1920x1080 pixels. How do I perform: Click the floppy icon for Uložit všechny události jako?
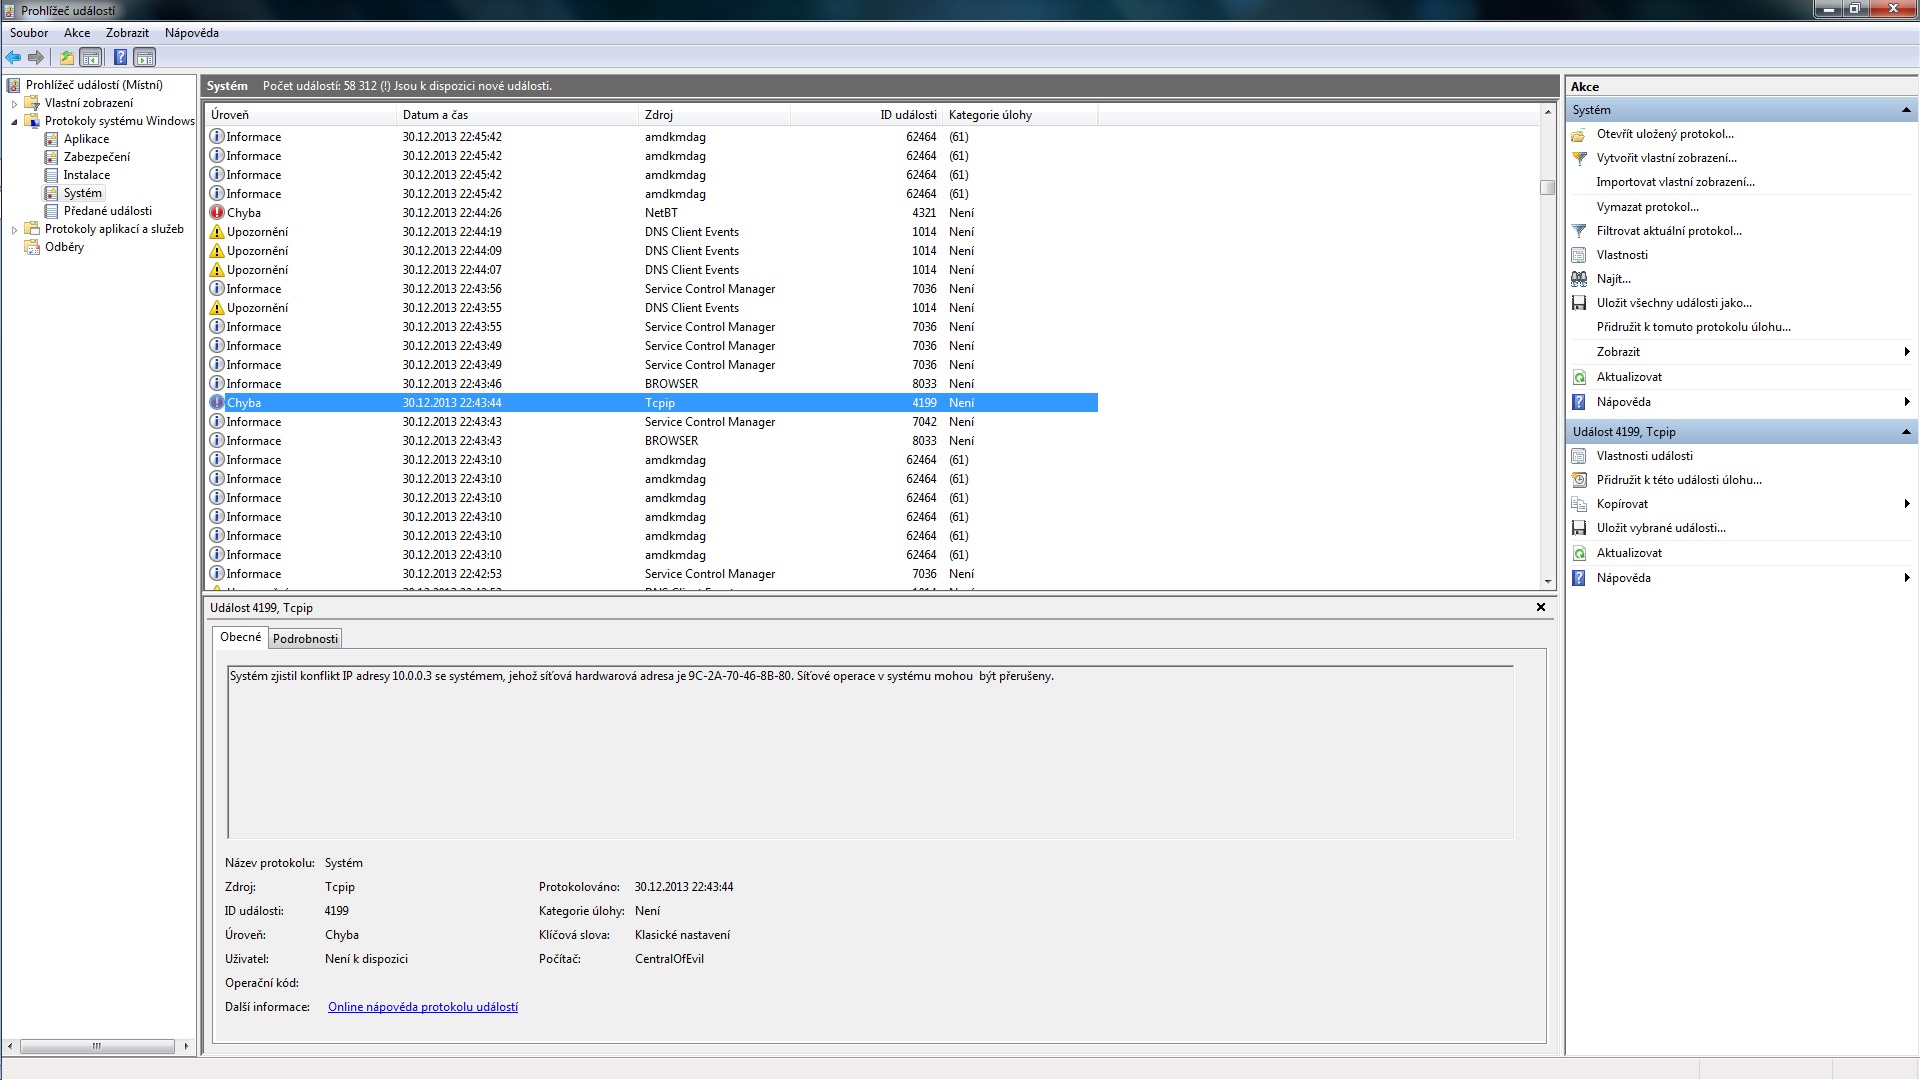point(1579,303)
